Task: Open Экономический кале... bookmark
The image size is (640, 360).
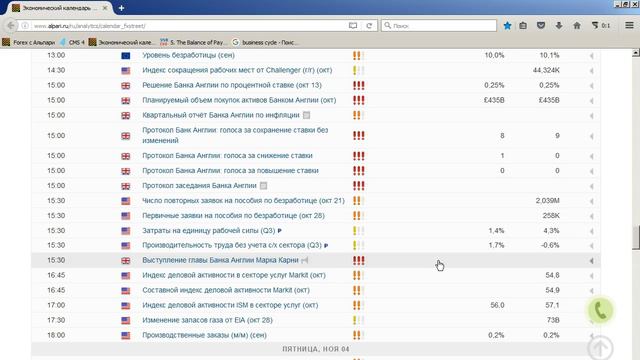Action: tap(122, 42)
